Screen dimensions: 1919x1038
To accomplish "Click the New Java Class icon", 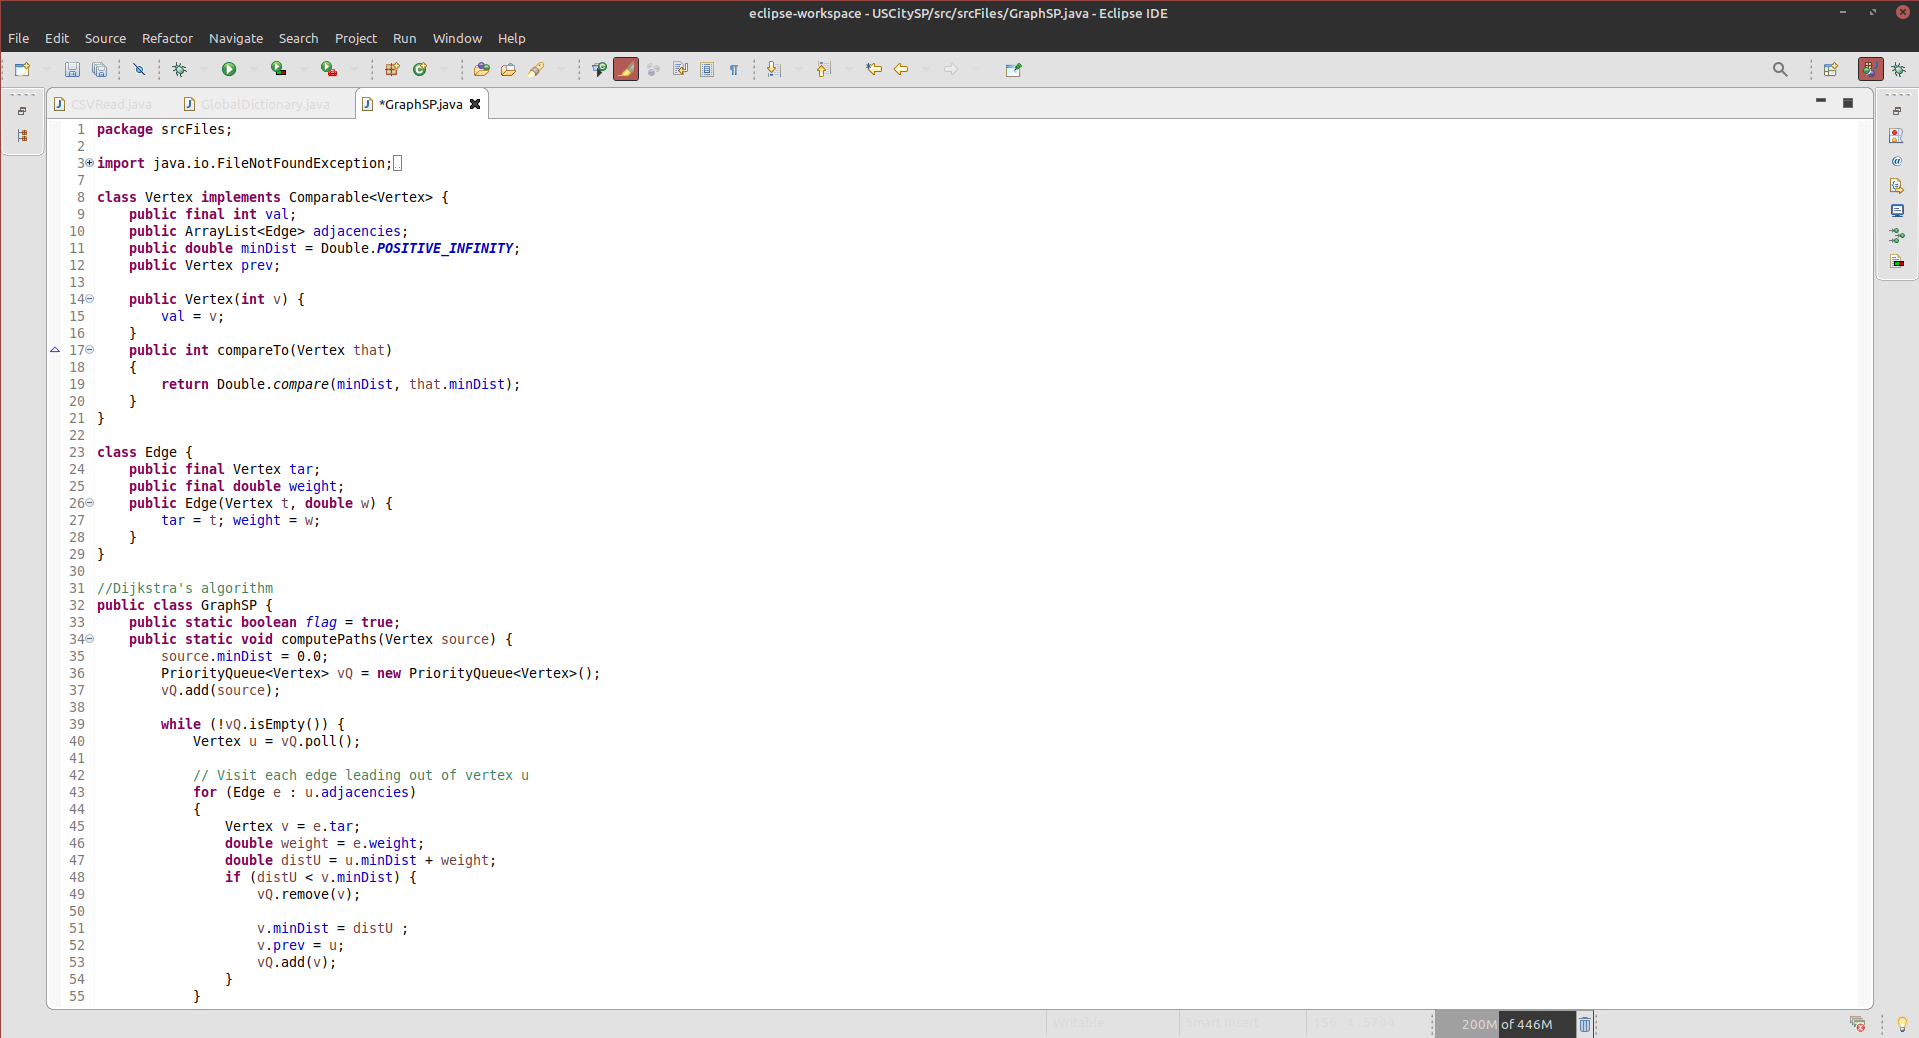I will click(420, 69).
